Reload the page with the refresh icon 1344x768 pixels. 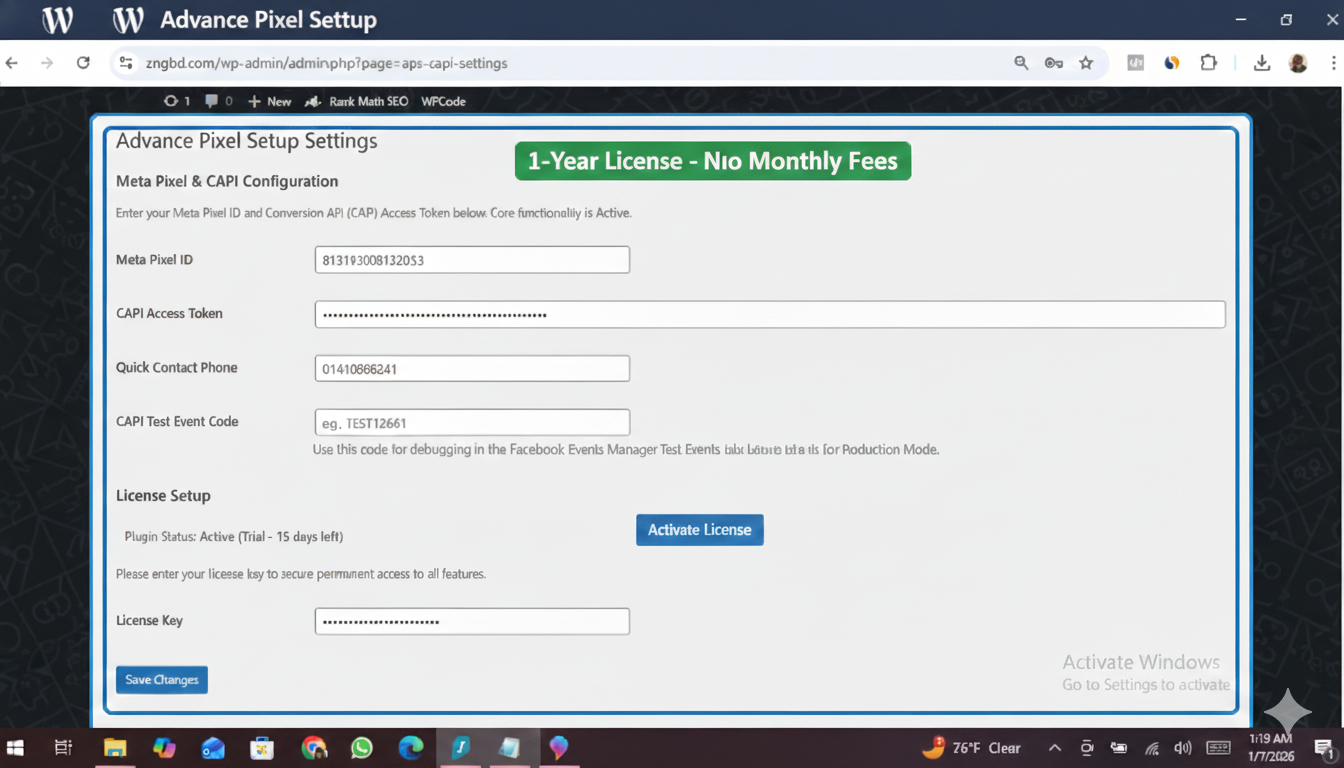point(83,63)
